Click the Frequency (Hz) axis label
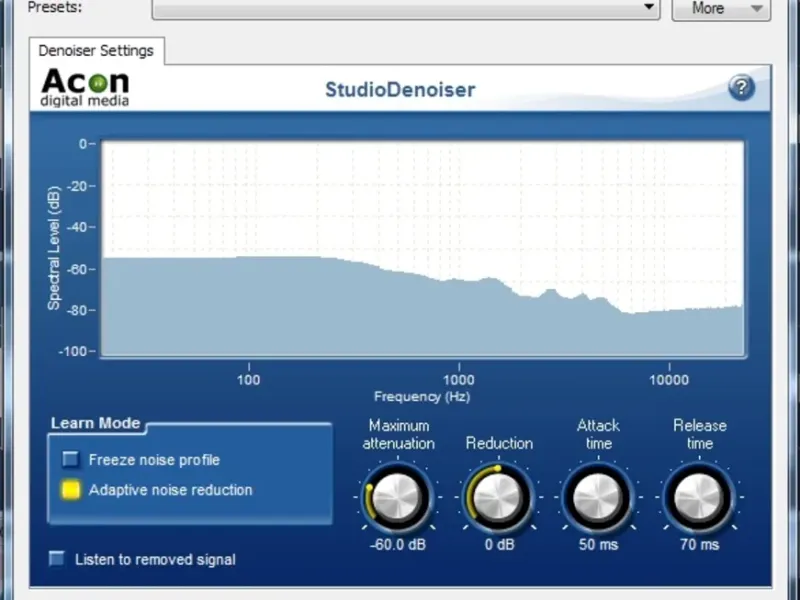This screenshot has height=600, width=800. click(x=422, y=396)
